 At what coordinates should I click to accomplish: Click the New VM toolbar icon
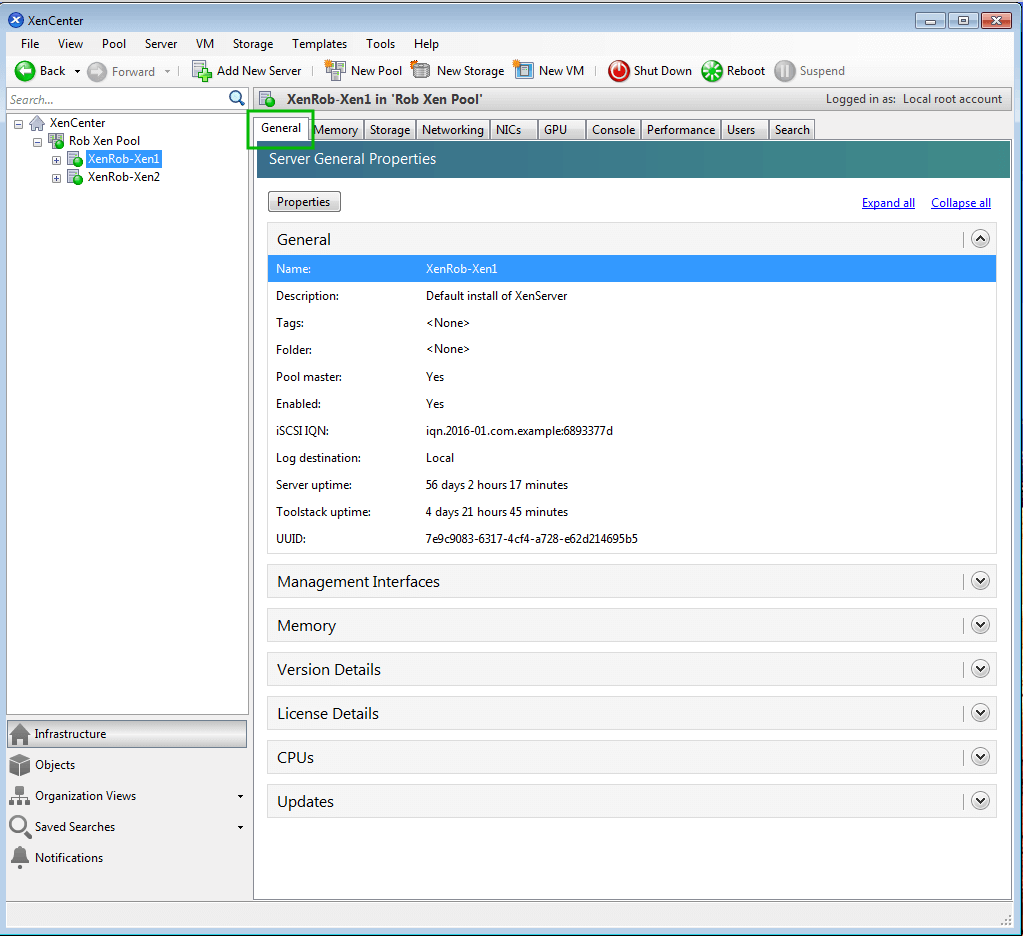click(524, 71)
